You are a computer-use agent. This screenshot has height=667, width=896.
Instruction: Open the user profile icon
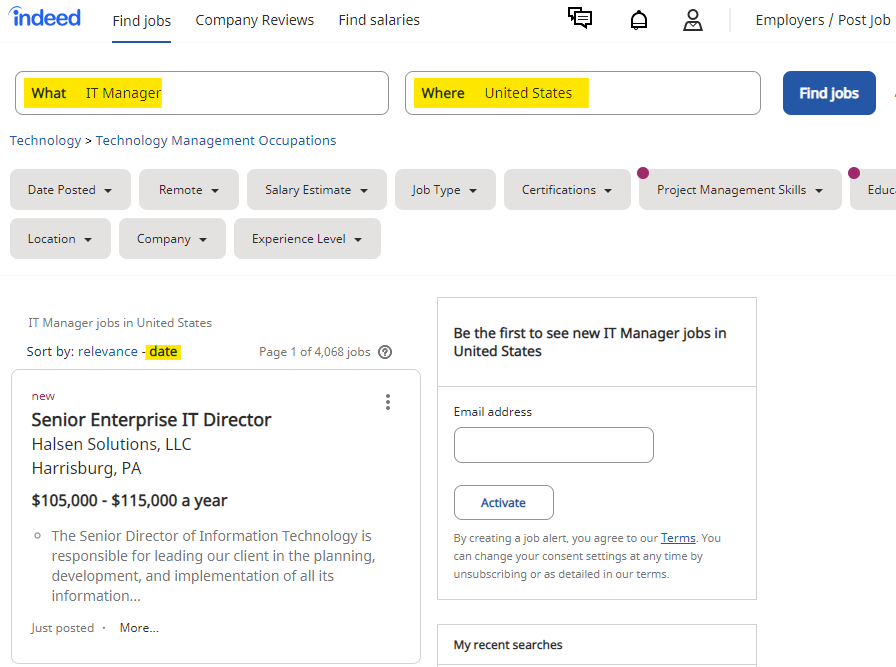693,20
